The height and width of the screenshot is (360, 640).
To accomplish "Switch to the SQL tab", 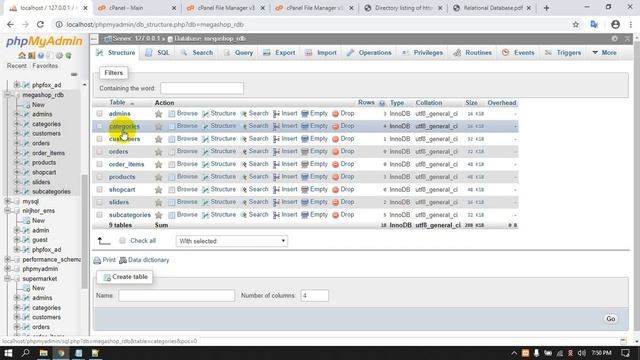I will (158, 53).
